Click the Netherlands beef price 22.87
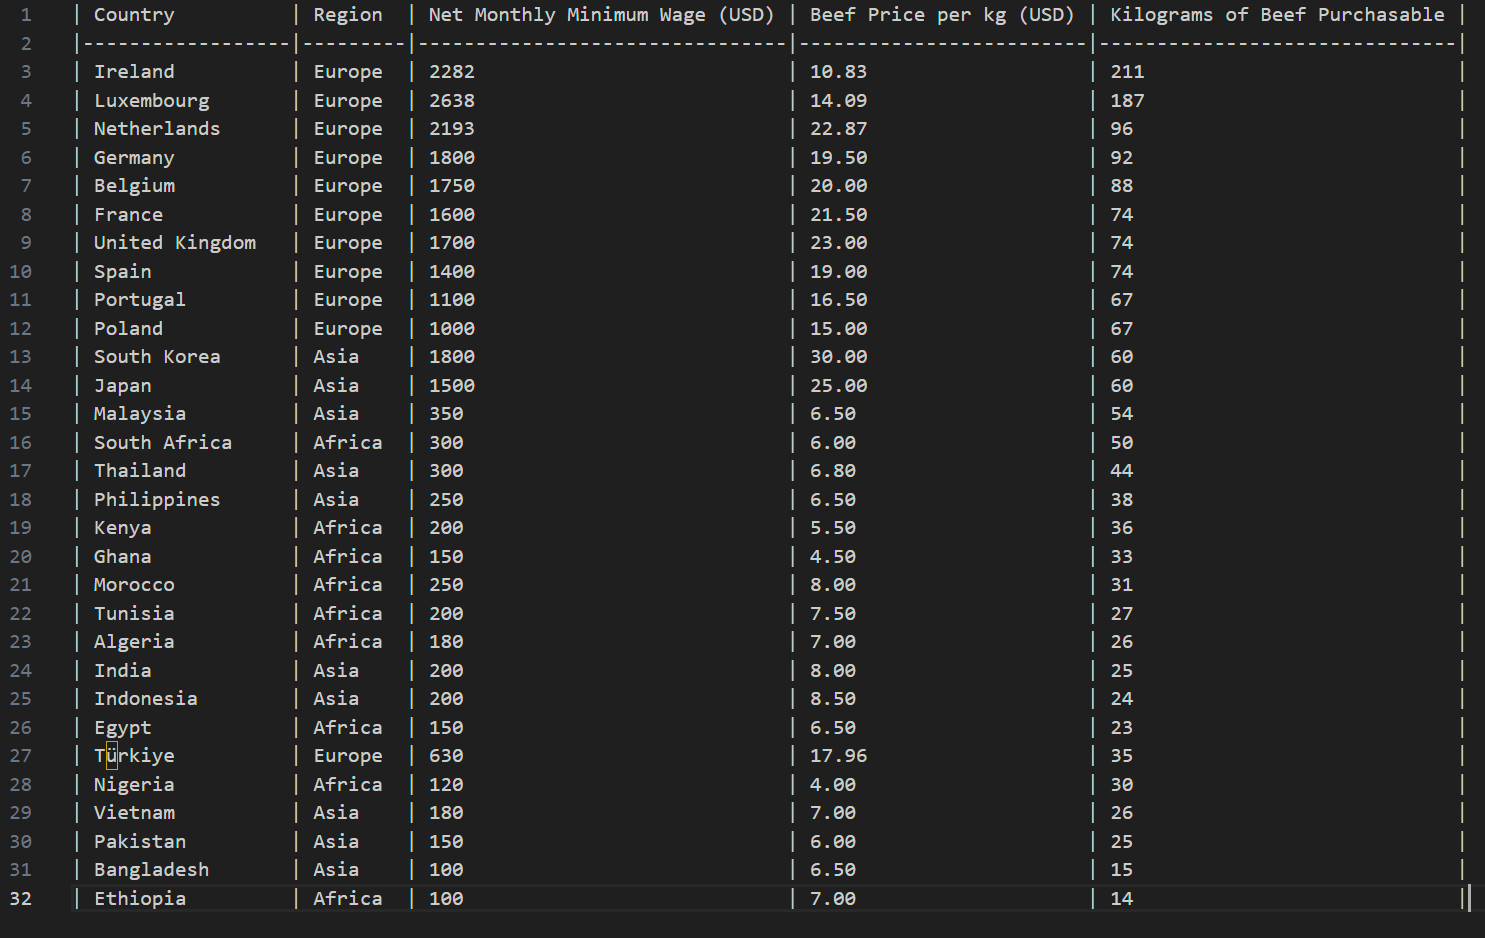The image size is (1485, 938). (x=838, y=129)
